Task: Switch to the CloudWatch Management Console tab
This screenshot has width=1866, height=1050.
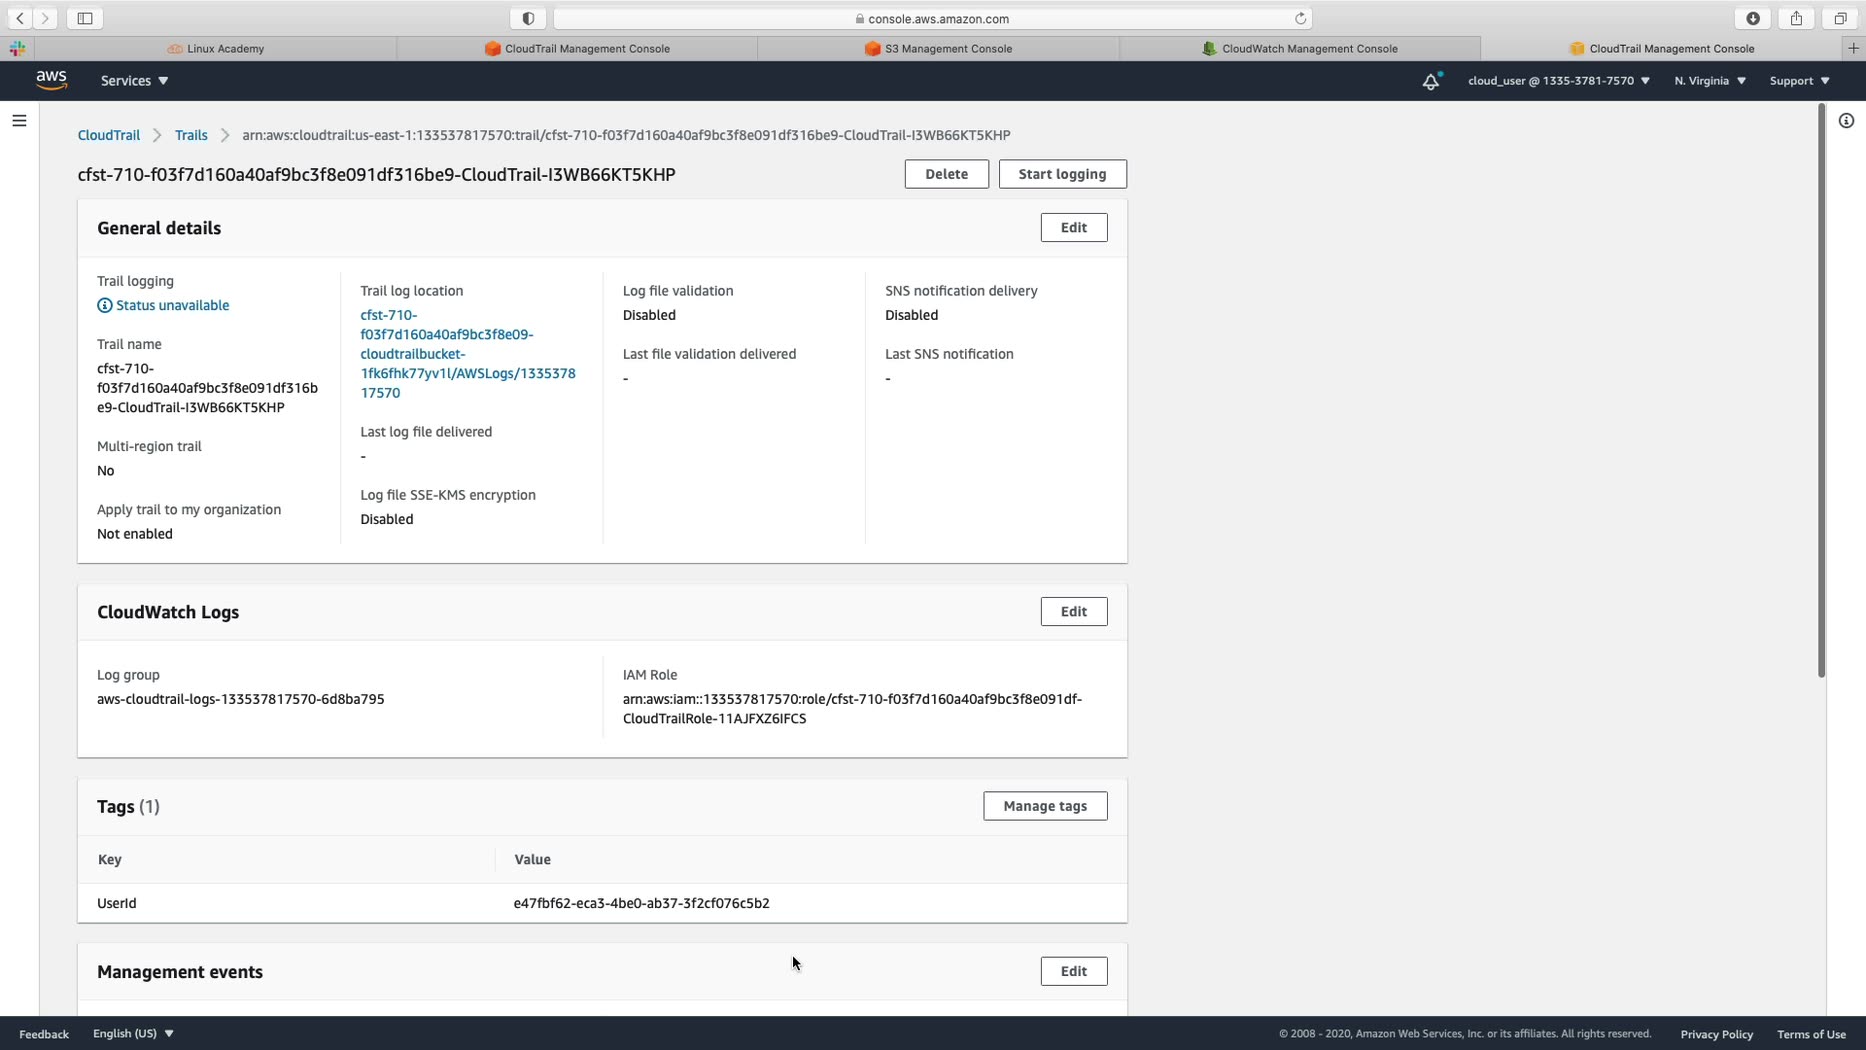Action: point(1300,48)
